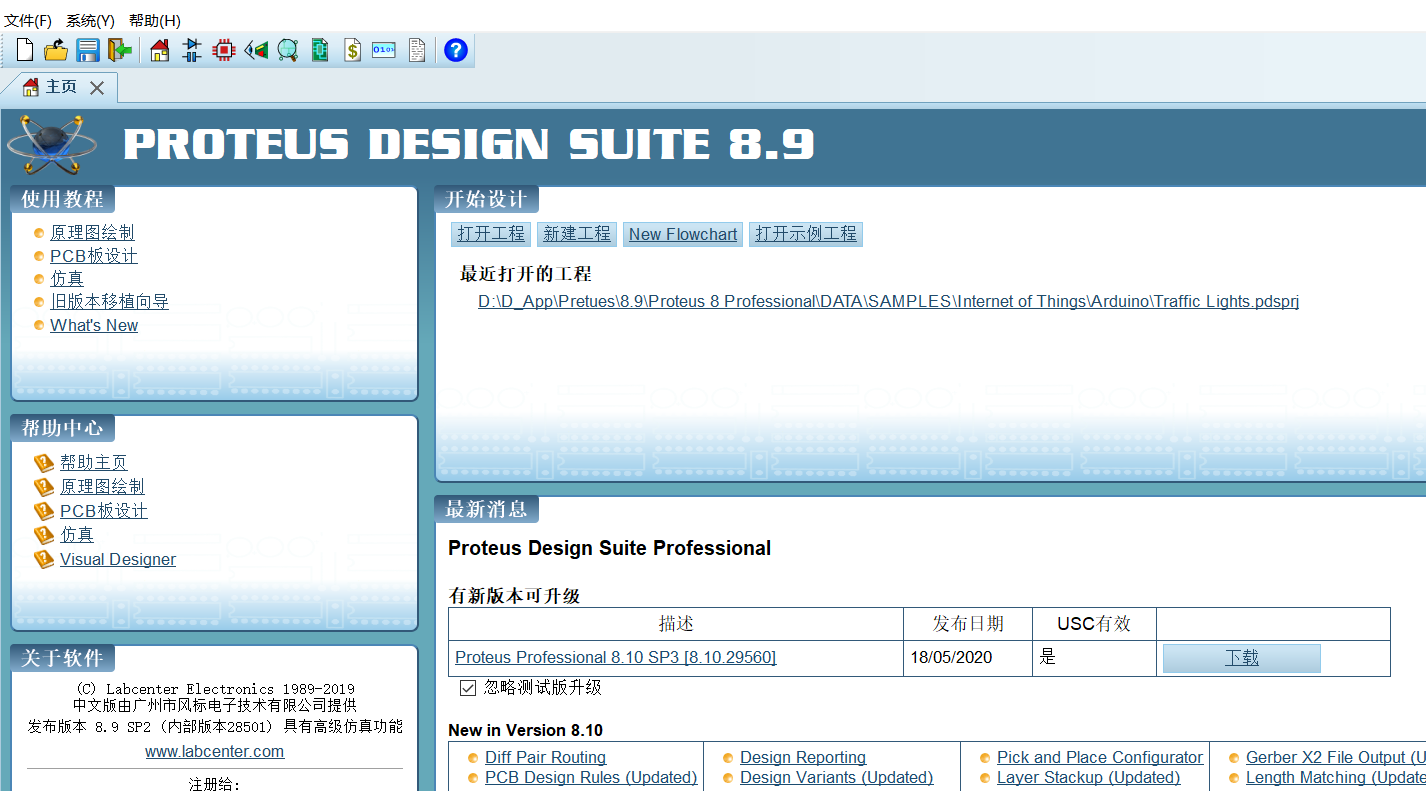
Task: Open the 系统(Y) menu
Action: click(x=90, y=20)
